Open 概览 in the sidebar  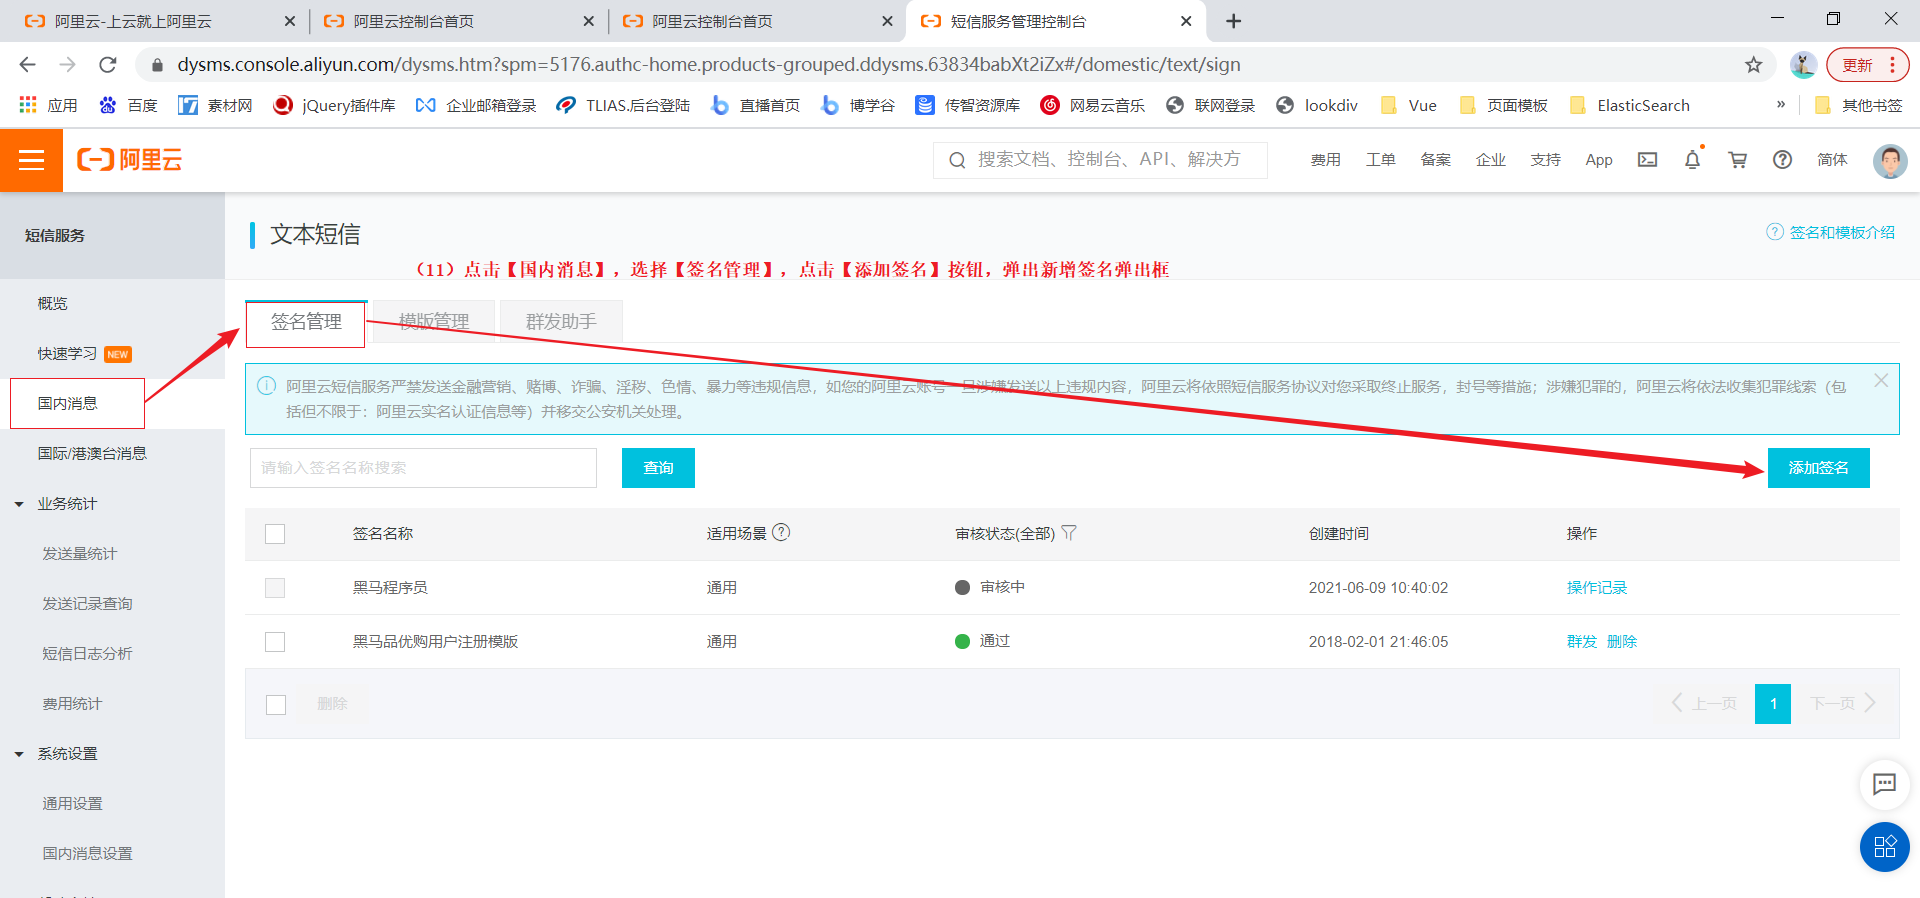point(52,304)
